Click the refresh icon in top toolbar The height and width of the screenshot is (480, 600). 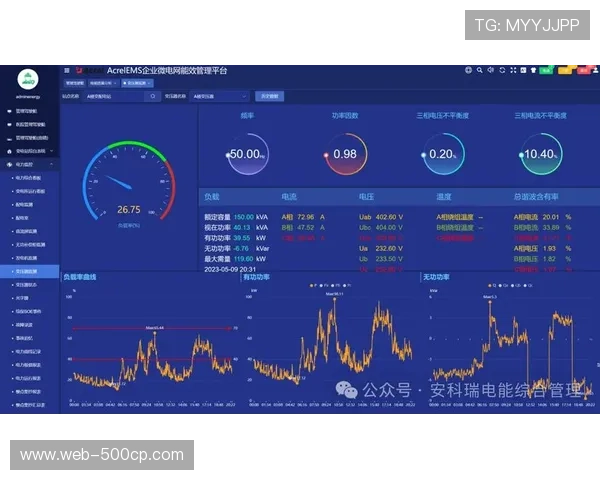tap(504, 71)
